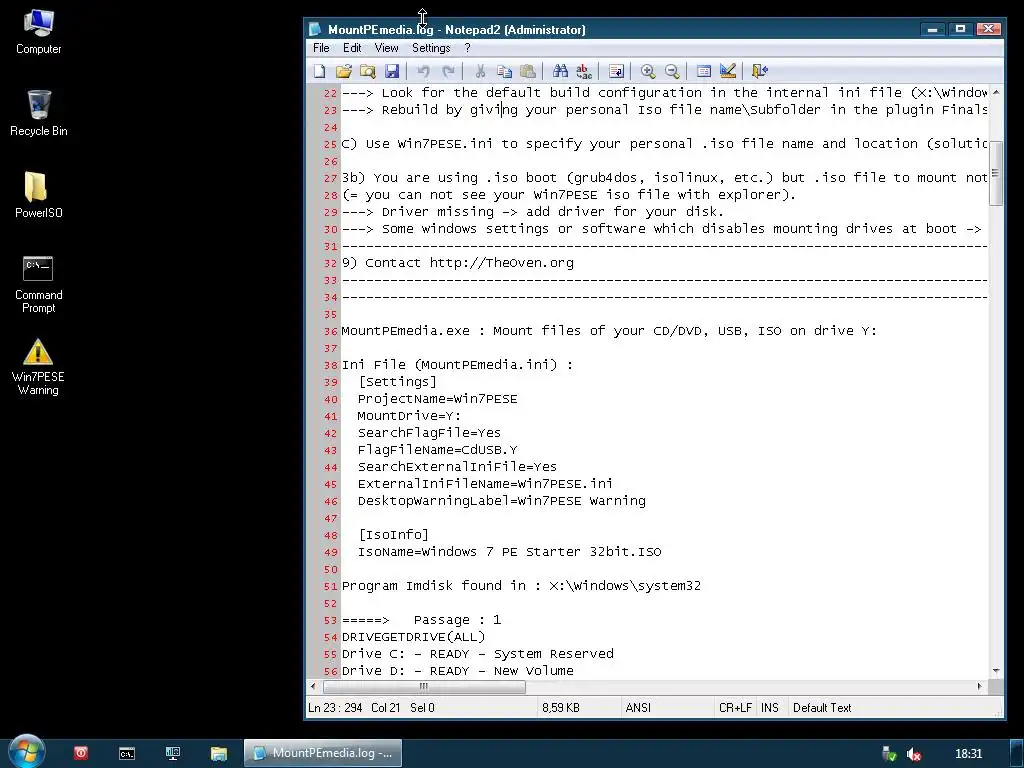Select the PowerISO folder on desktop
The image size is (1024, 768).
(x=38, y=195)
